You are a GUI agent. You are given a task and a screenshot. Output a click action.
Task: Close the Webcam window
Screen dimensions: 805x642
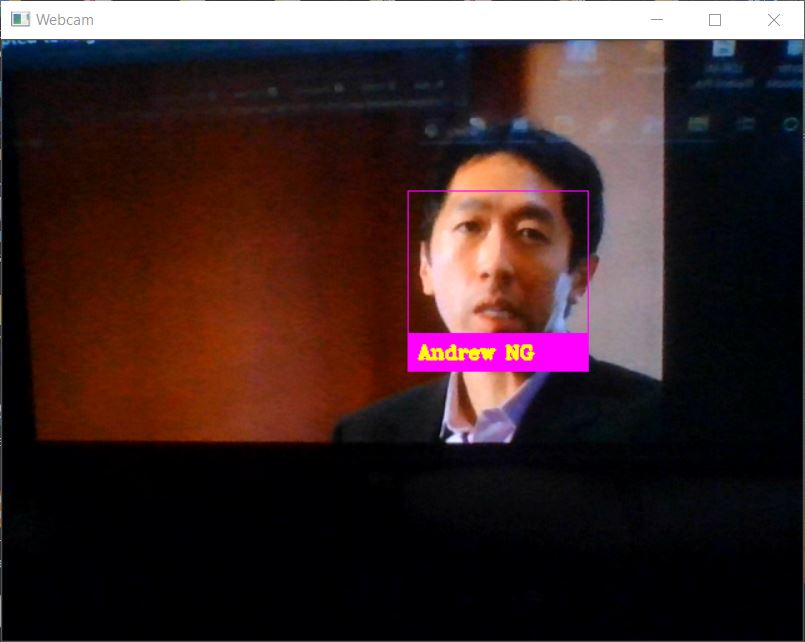774,20
